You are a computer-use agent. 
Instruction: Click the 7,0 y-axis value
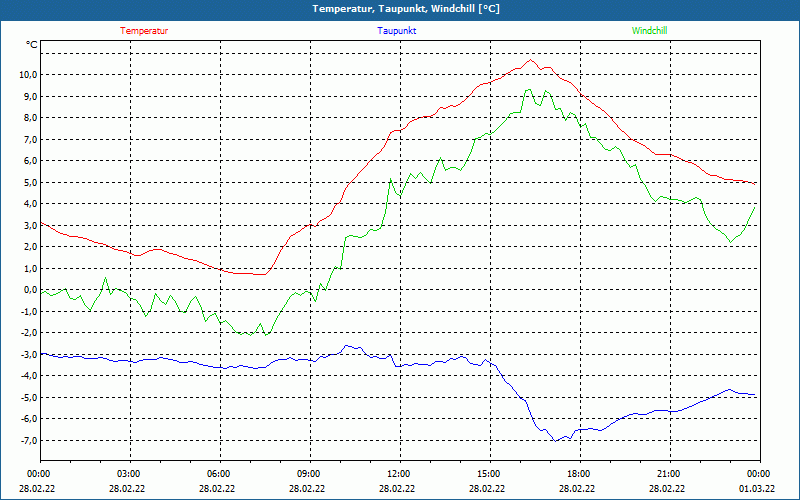(31, 139)
